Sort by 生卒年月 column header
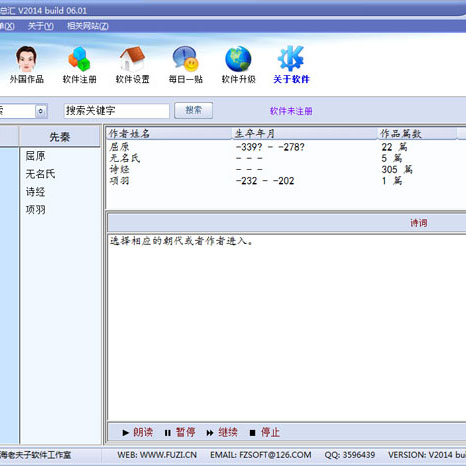The height and width of the screenshot is (466, 466). click(305, 134)
